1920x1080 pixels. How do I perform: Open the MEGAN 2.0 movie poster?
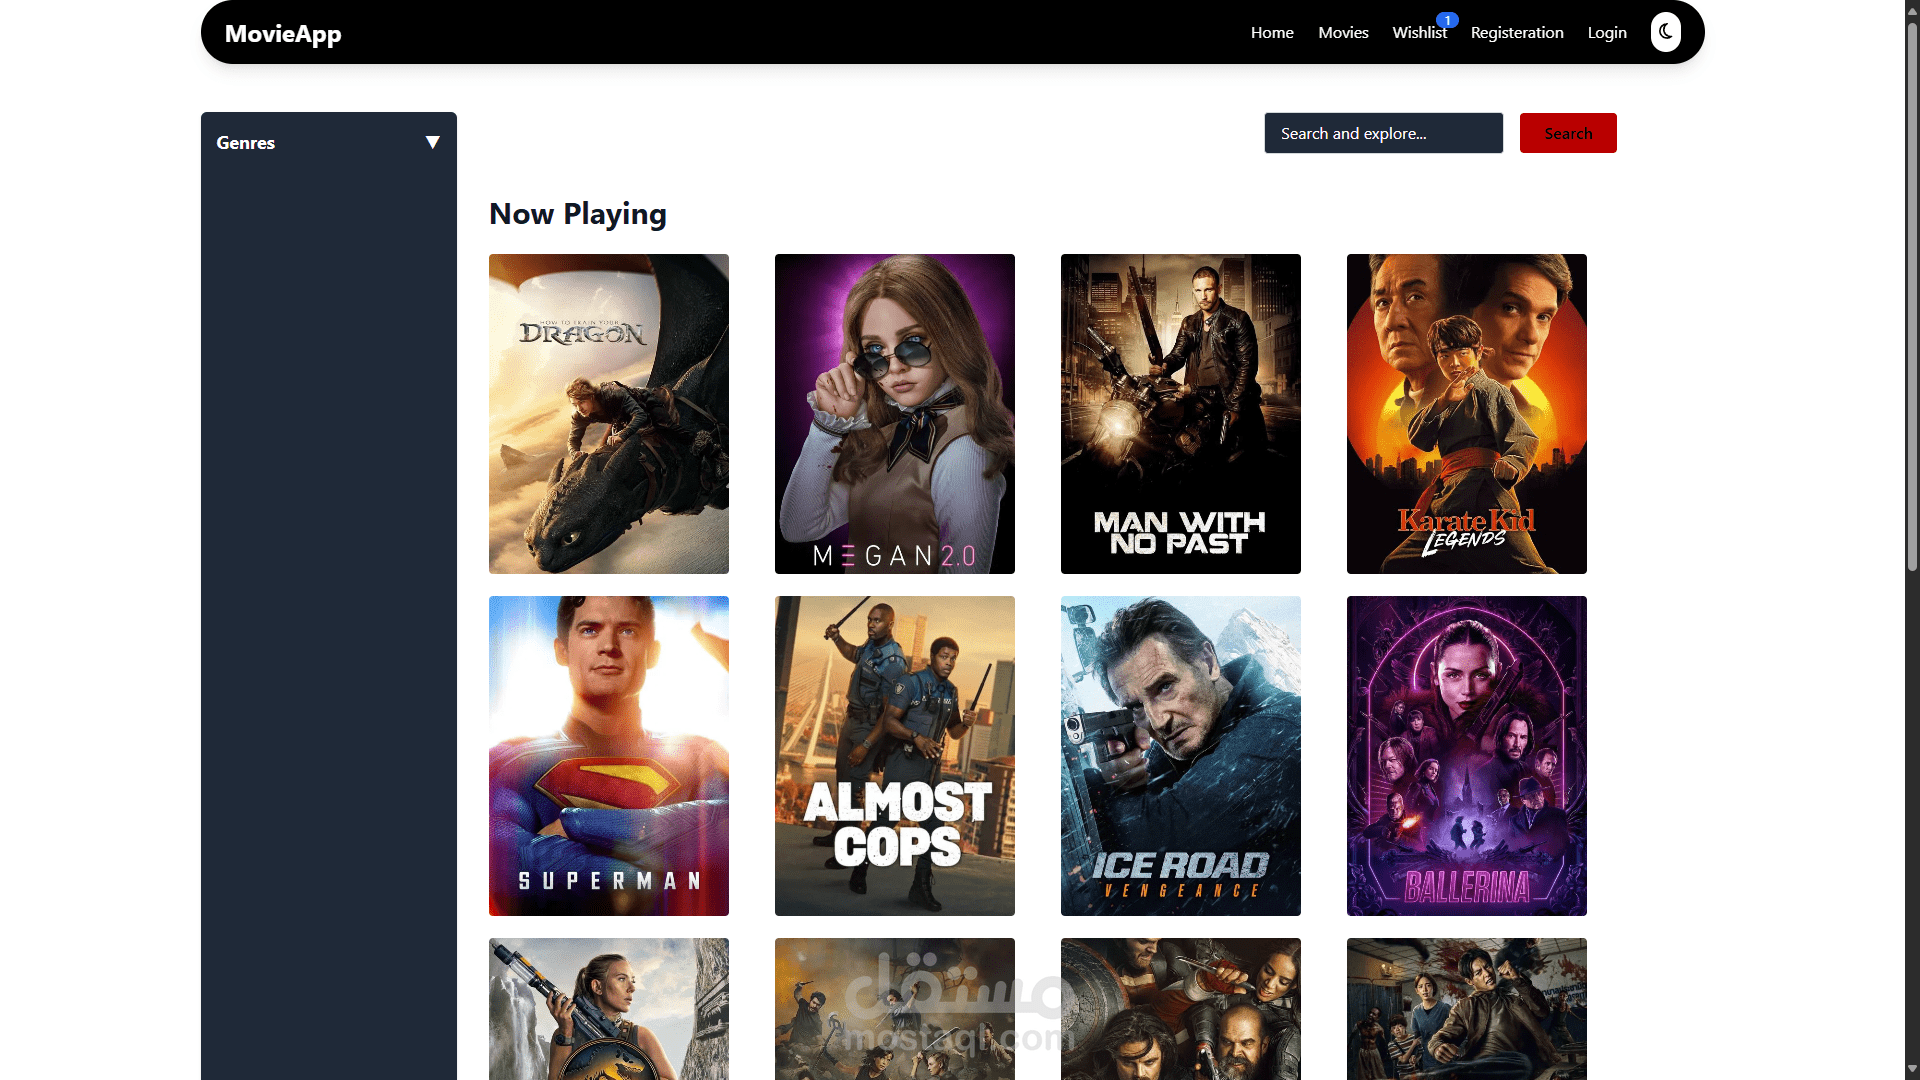point(895,414)
